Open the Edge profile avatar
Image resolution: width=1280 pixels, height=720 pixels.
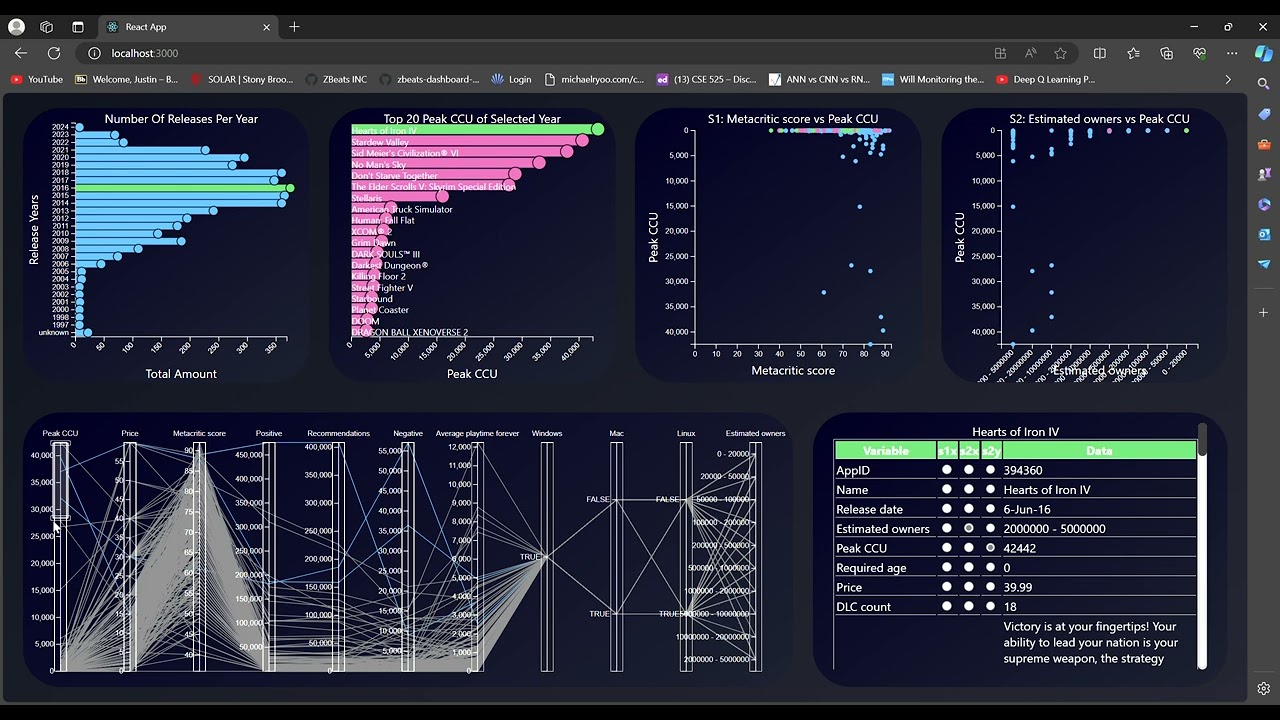[16, 27]
